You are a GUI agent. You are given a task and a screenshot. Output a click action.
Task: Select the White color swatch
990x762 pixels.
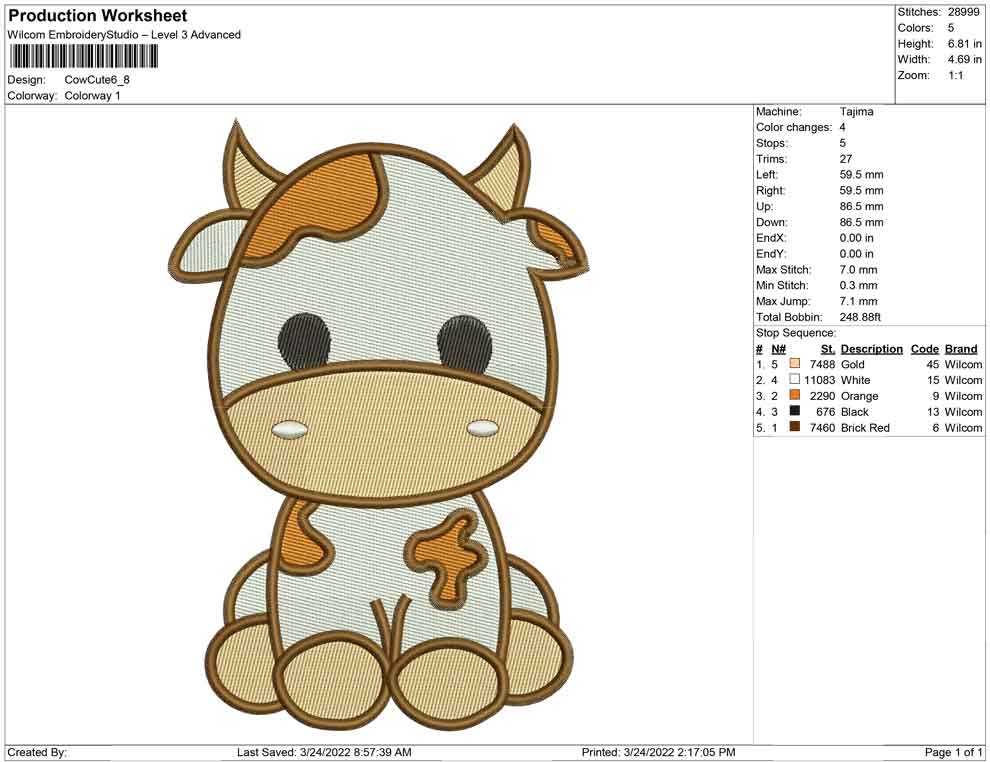pos(795,380)
